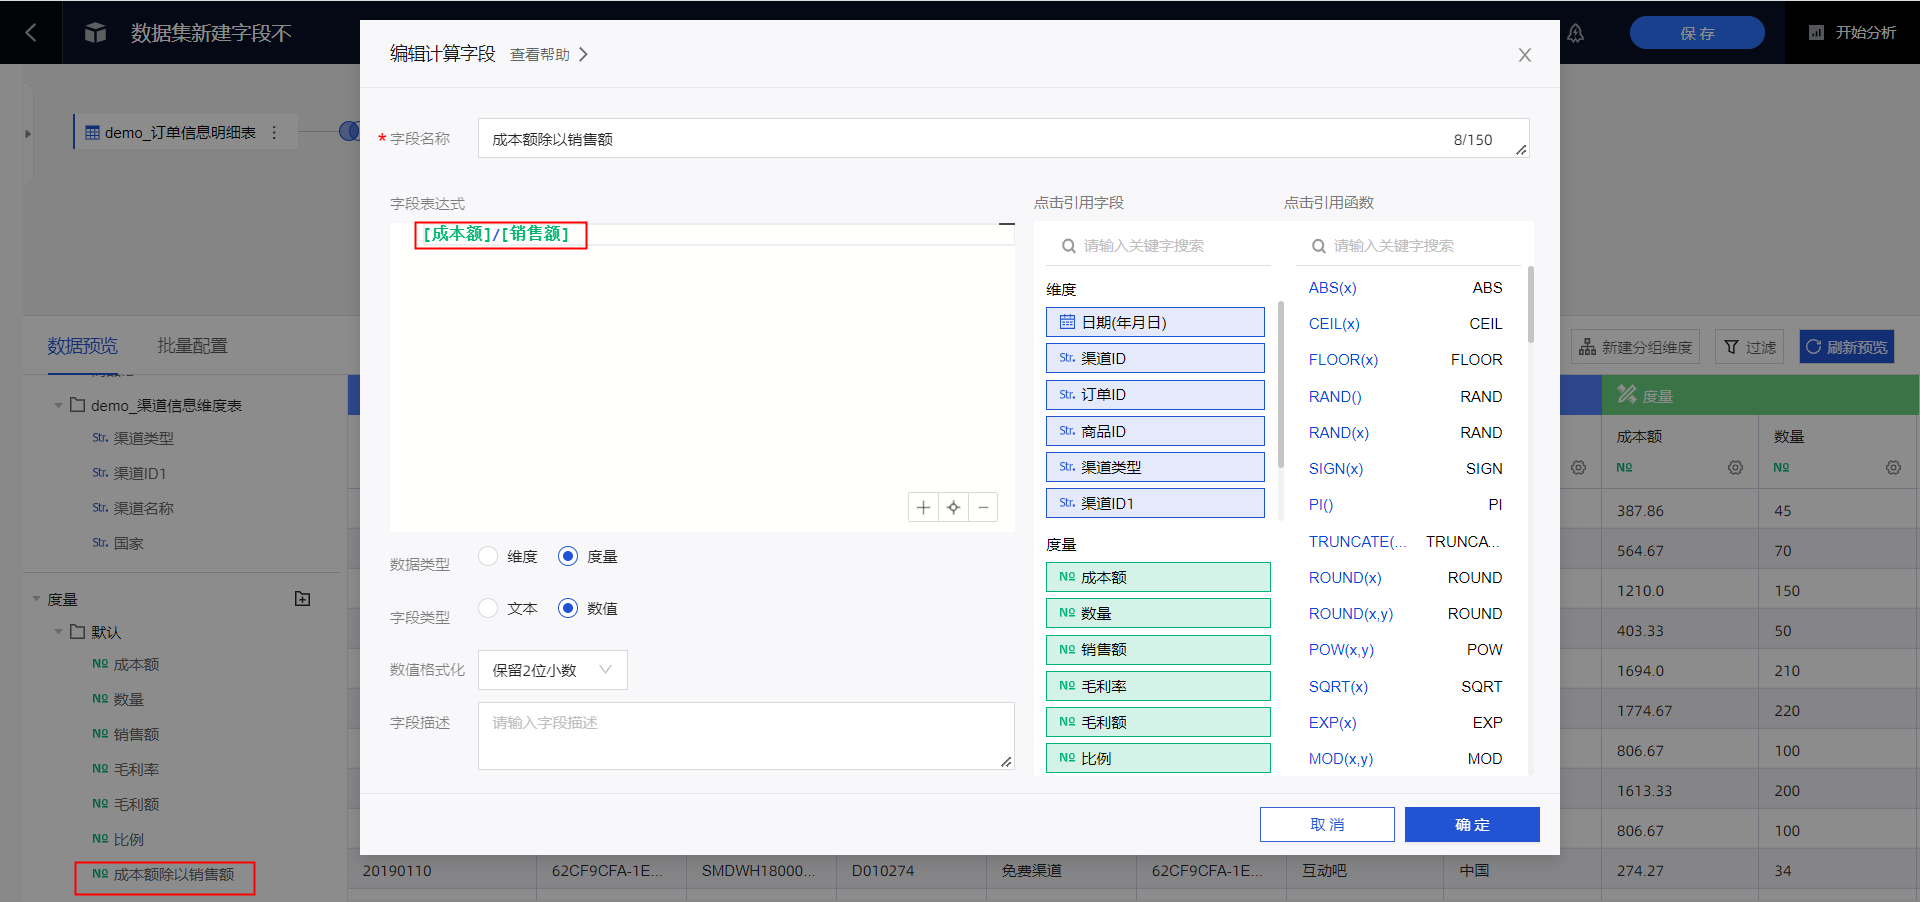The height and width of the screenshot is (902, 1920).
Task: Collapse the demo_渠道信息维度表 folder
Action: click(59, 405)
